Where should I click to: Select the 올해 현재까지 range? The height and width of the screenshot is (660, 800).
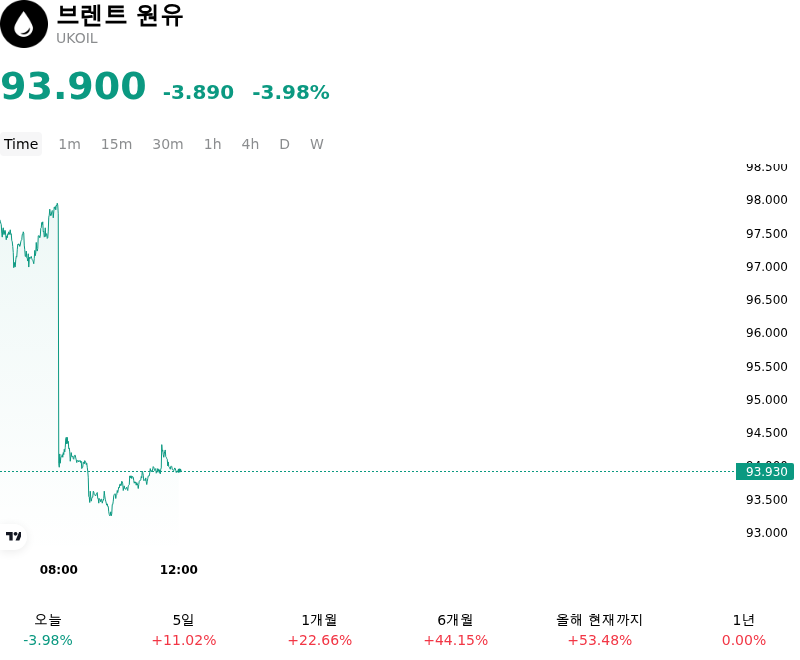click(599, 630)
